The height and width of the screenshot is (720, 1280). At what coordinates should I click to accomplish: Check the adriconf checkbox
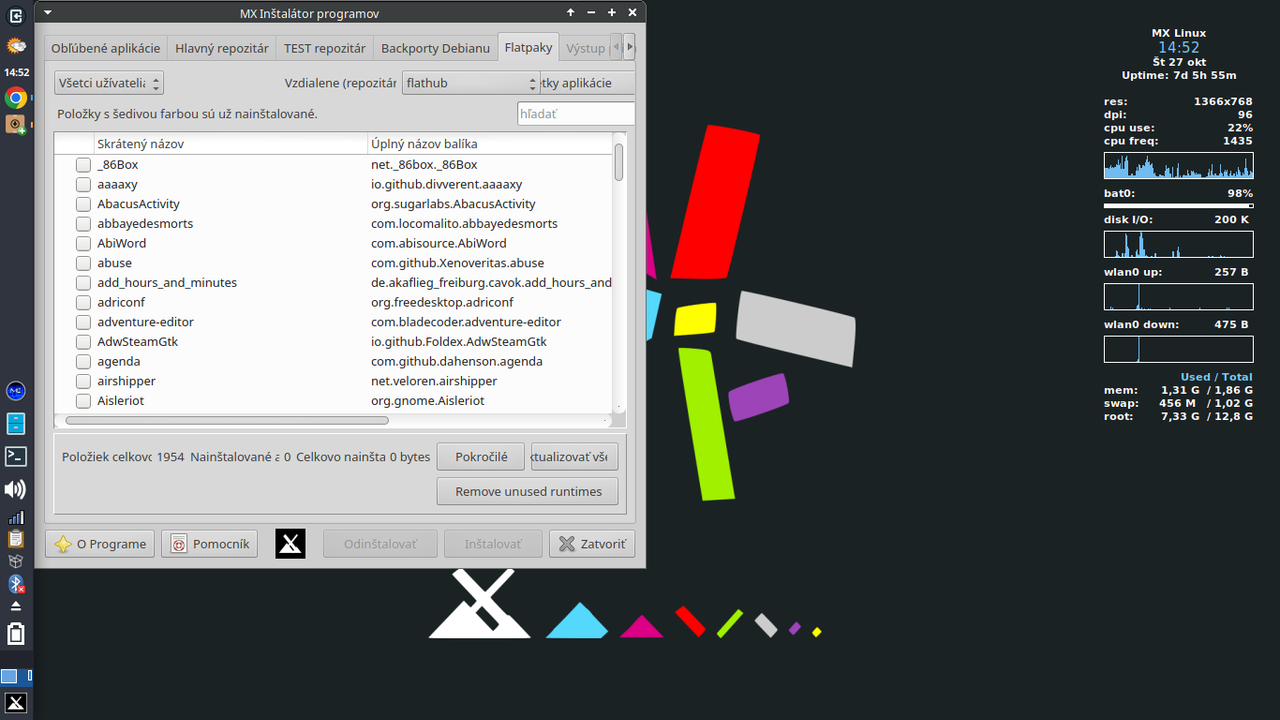tap(84, 302)
